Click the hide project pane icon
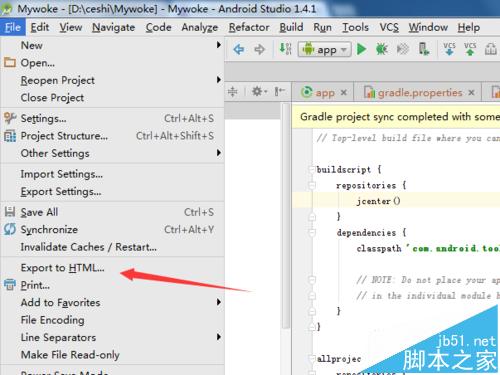The width and height of the screenshot is (500, 375). coord(279,91)
